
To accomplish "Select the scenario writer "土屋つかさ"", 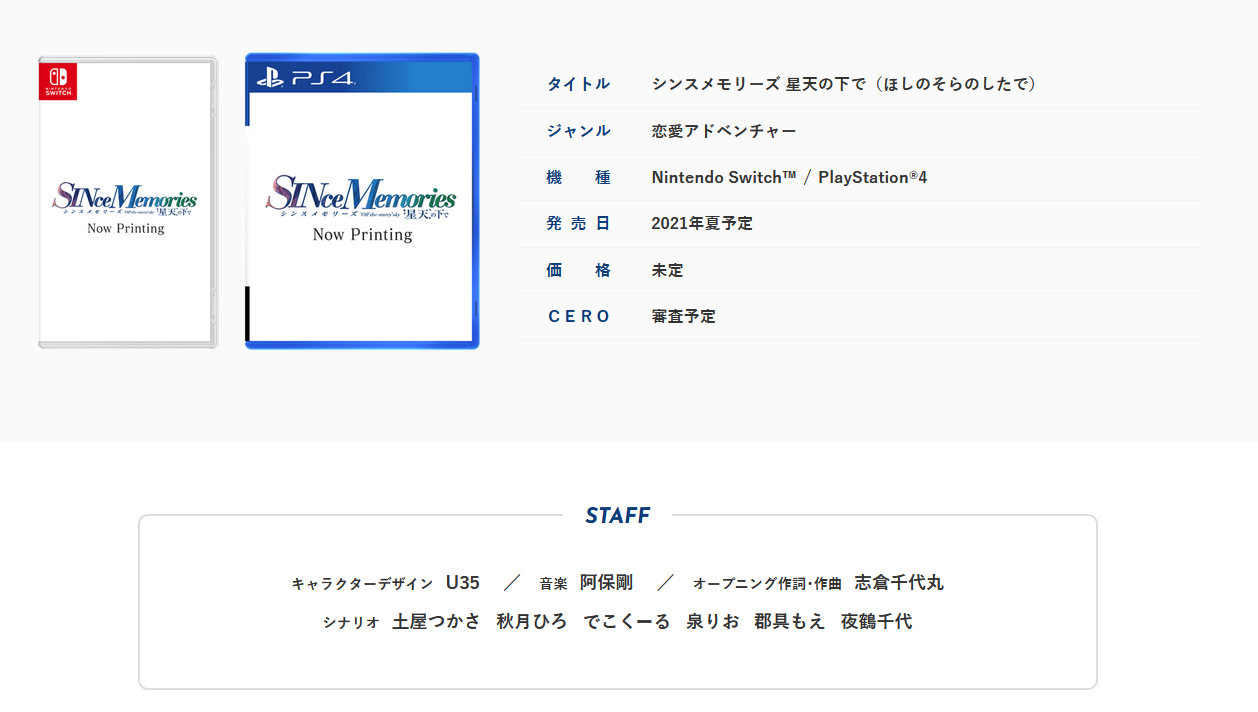I will [436, 622].
